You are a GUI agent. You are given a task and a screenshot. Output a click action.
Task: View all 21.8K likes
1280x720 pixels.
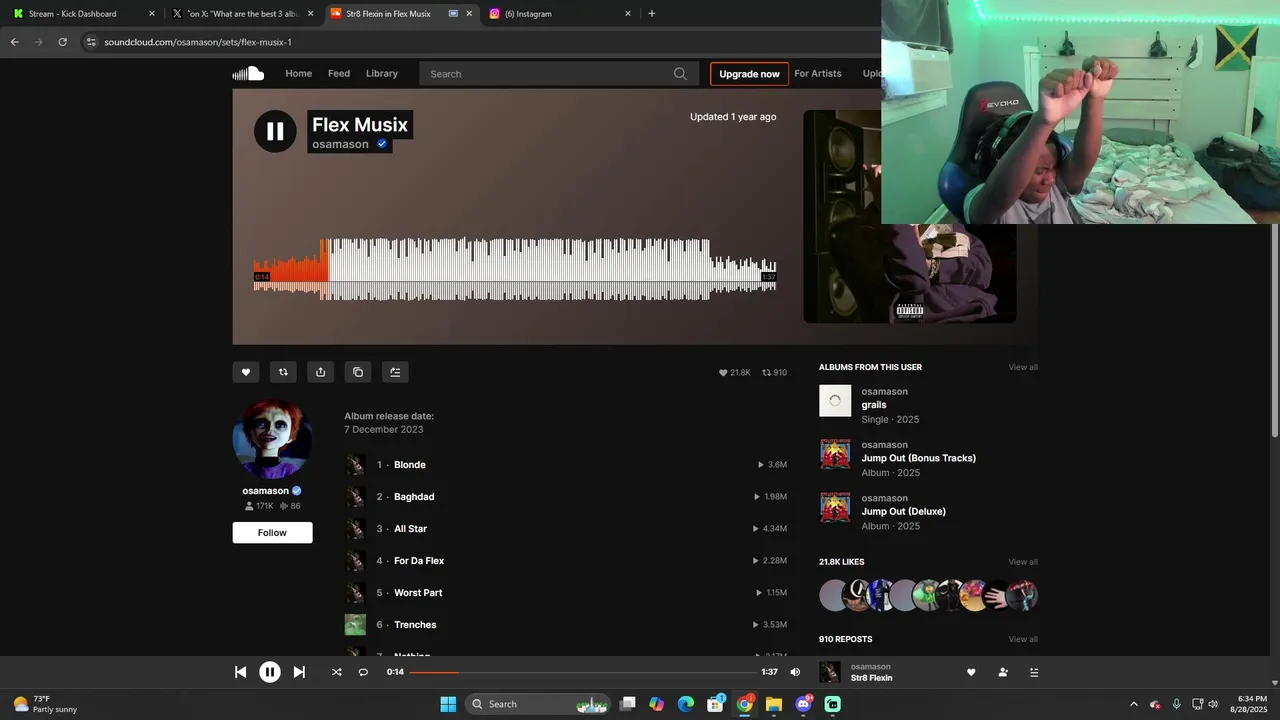1023,562
